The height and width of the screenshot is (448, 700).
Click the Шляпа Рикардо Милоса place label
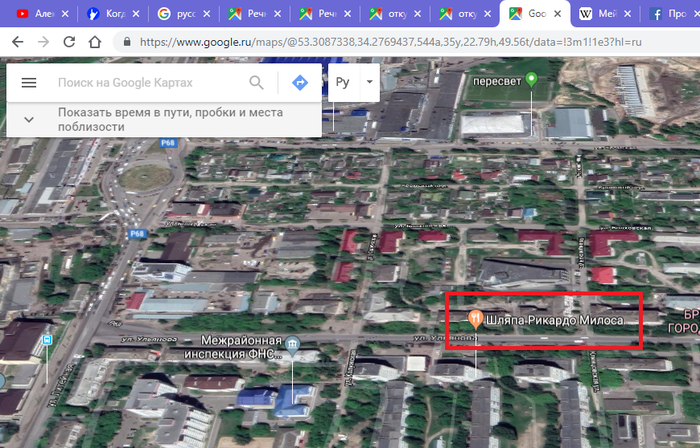[553, 320]
